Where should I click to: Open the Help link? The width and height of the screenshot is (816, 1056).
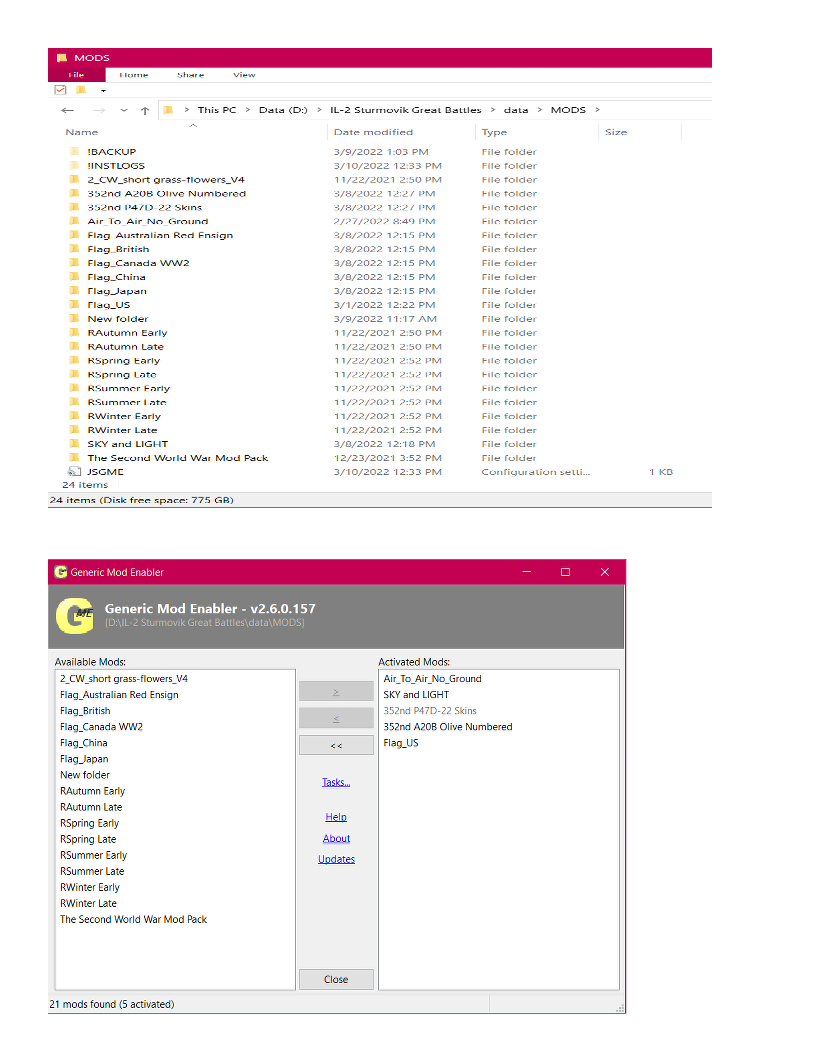(x=336, y=817)
